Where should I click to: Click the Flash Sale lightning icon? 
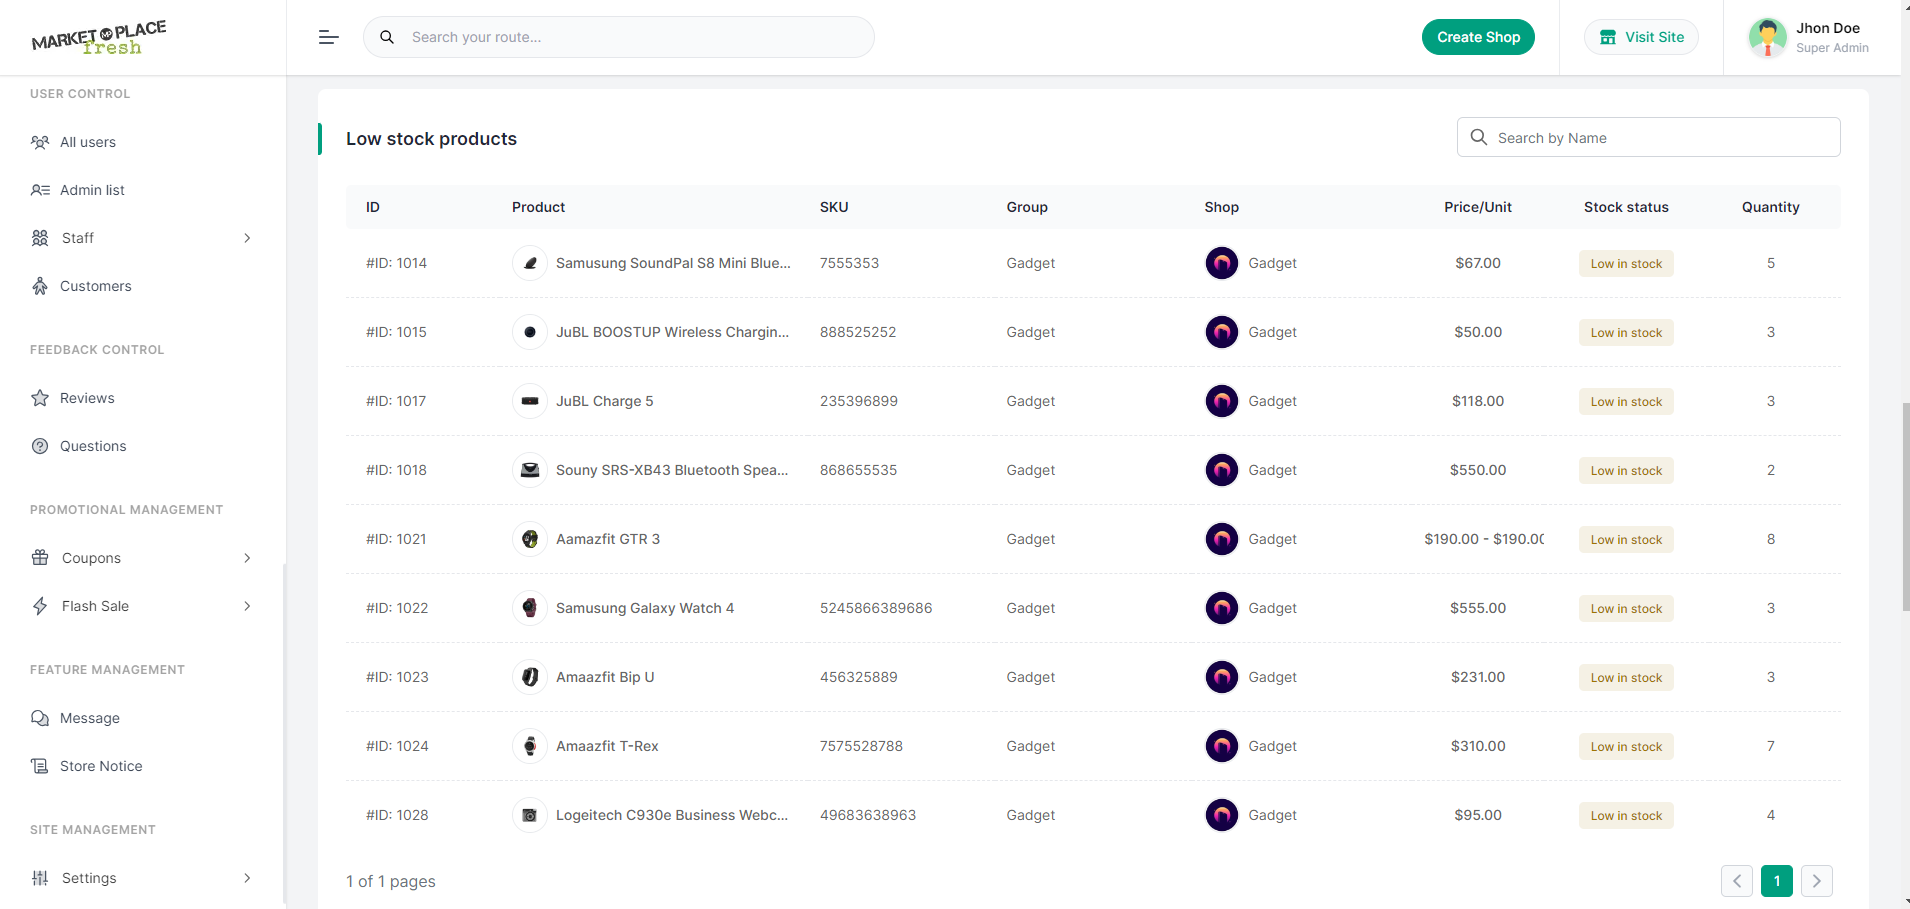tap(40, 606)
